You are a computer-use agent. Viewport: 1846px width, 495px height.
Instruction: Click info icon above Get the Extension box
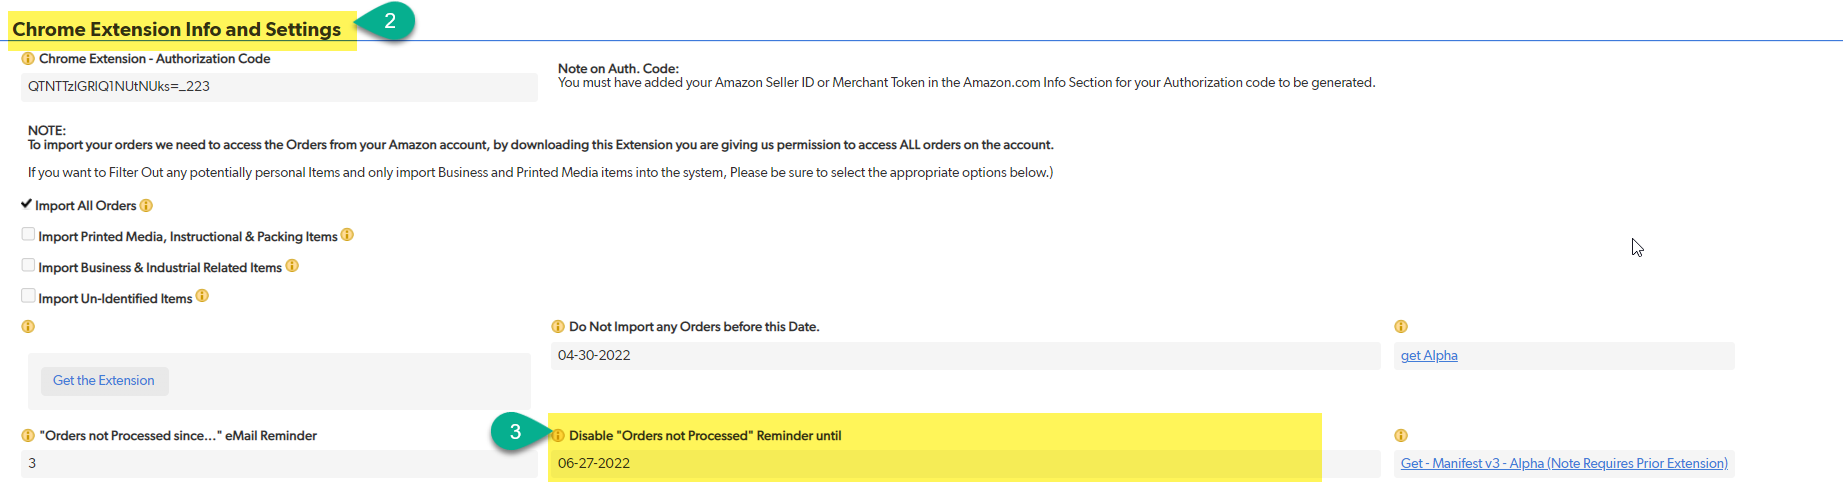28,327
